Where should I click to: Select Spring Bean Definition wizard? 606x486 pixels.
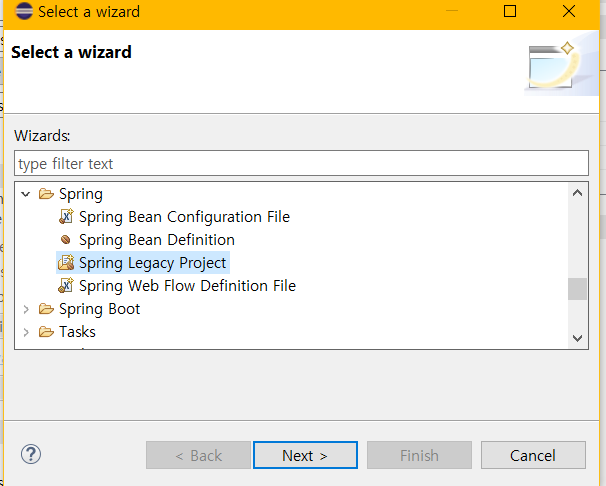pos(157,240)
